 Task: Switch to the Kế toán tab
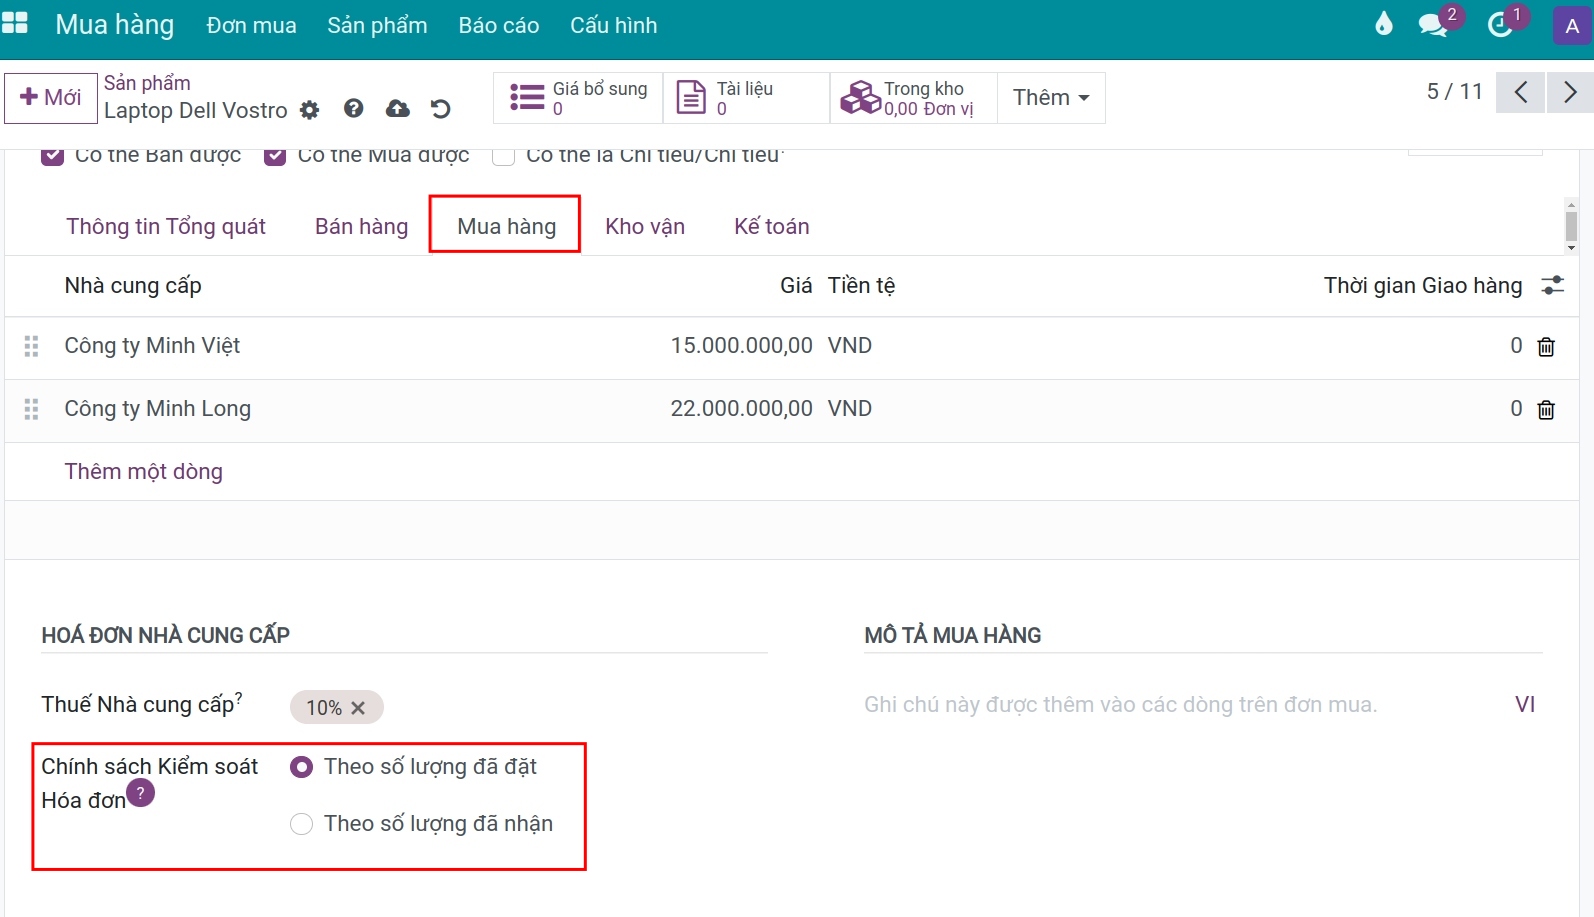point(772,227)
